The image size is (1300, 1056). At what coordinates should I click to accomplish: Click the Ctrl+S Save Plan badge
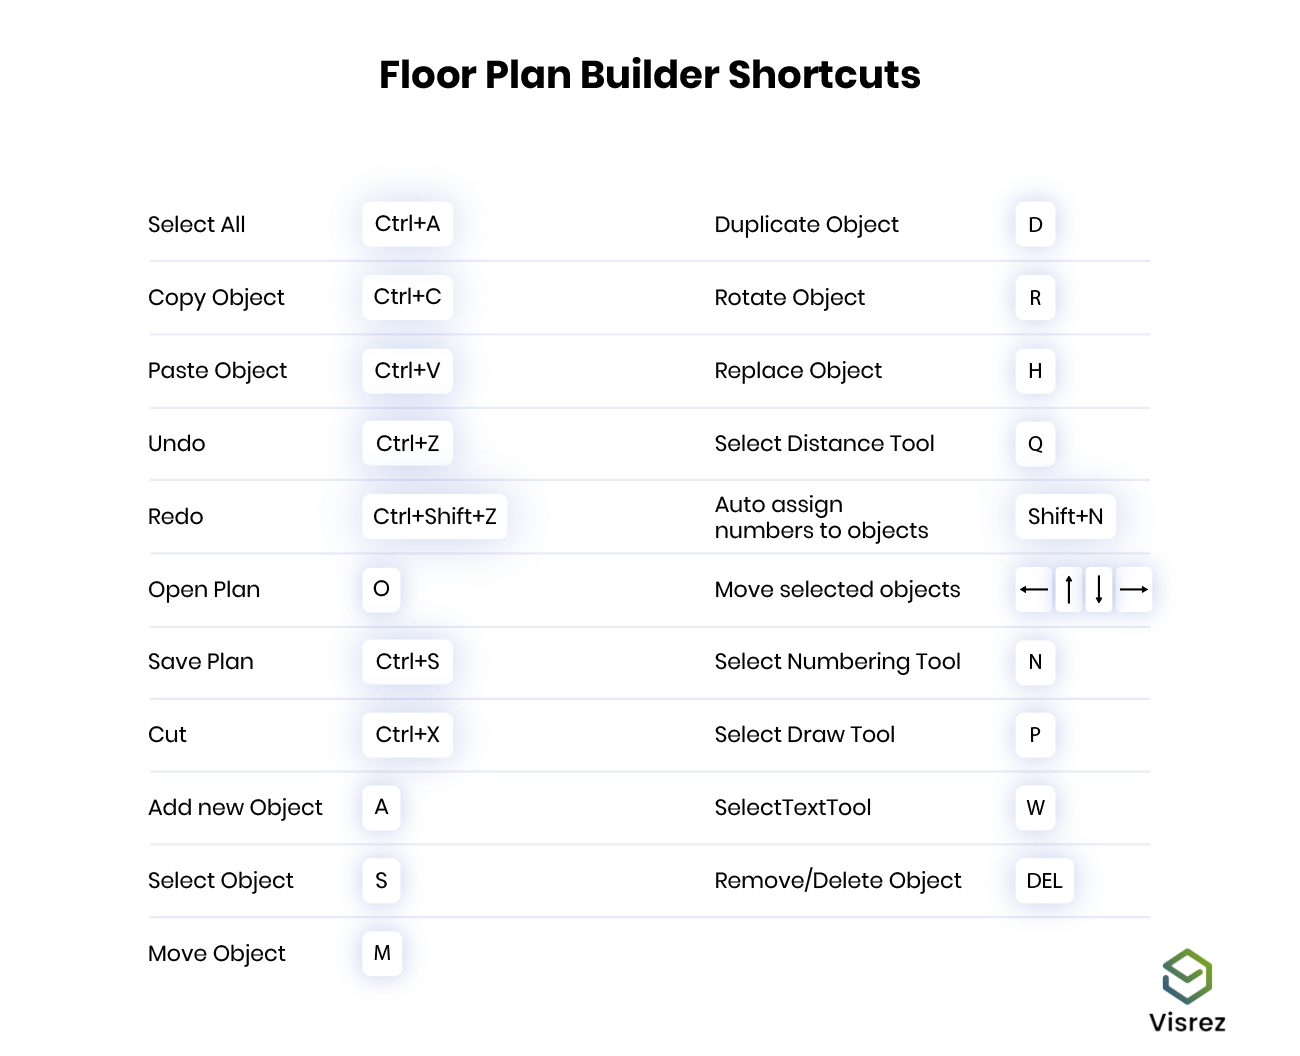point(407,662)
